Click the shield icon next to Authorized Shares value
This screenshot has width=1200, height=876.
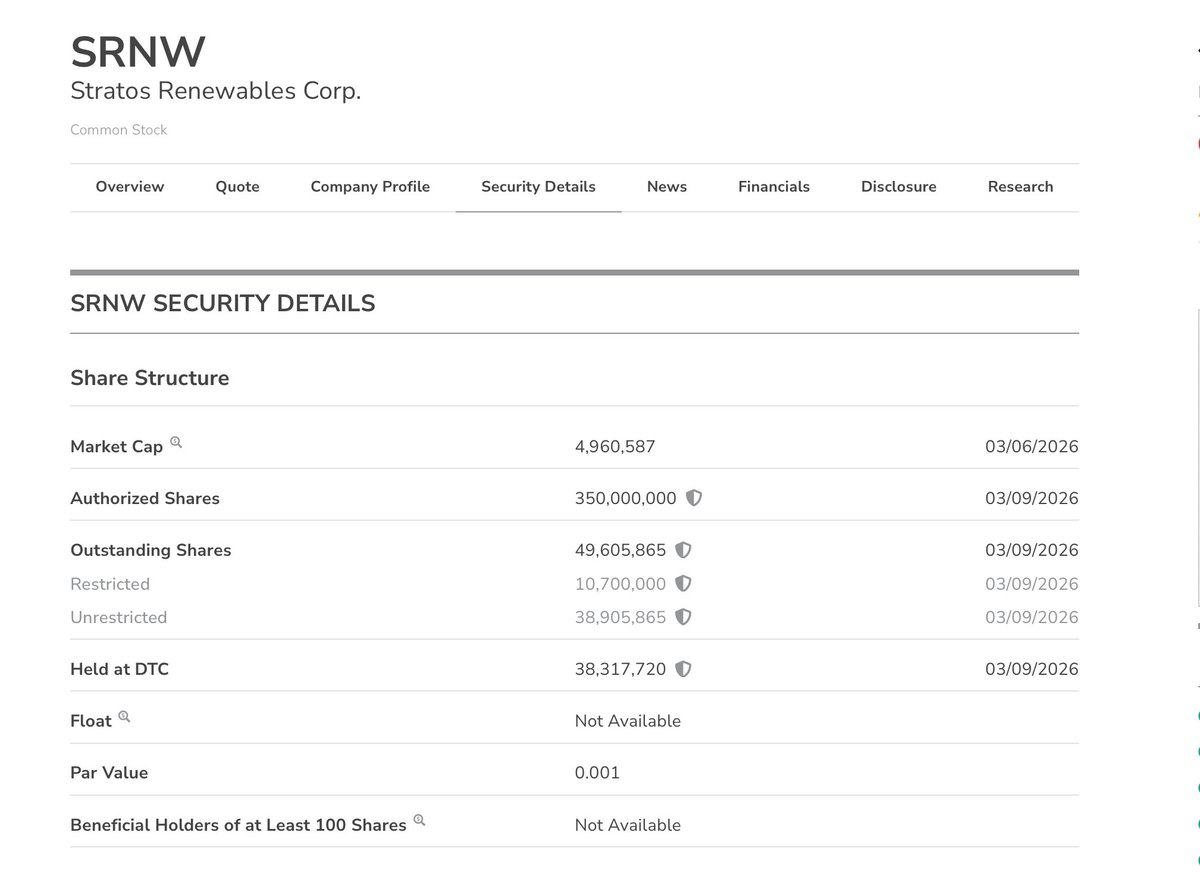[694, 498]
